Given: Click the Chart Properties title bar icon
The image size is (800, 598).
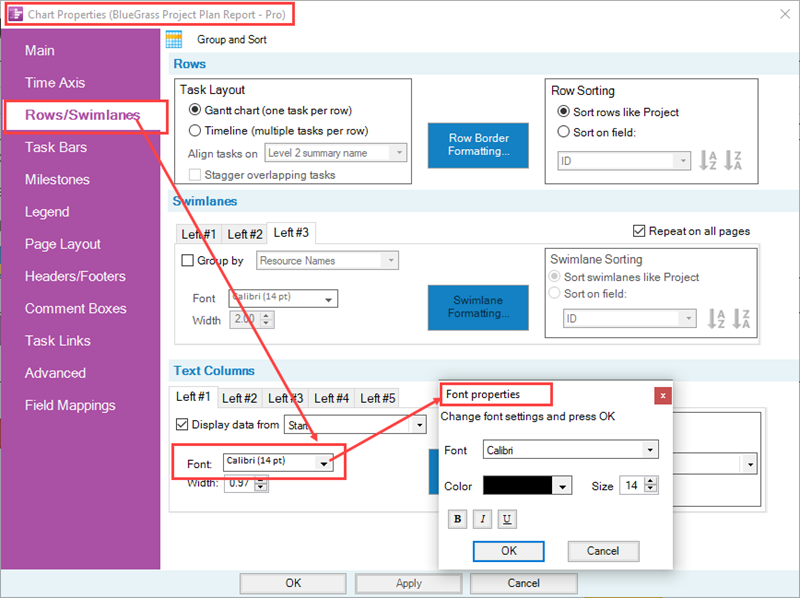Looking at the screenshot, I should [14, 13].
